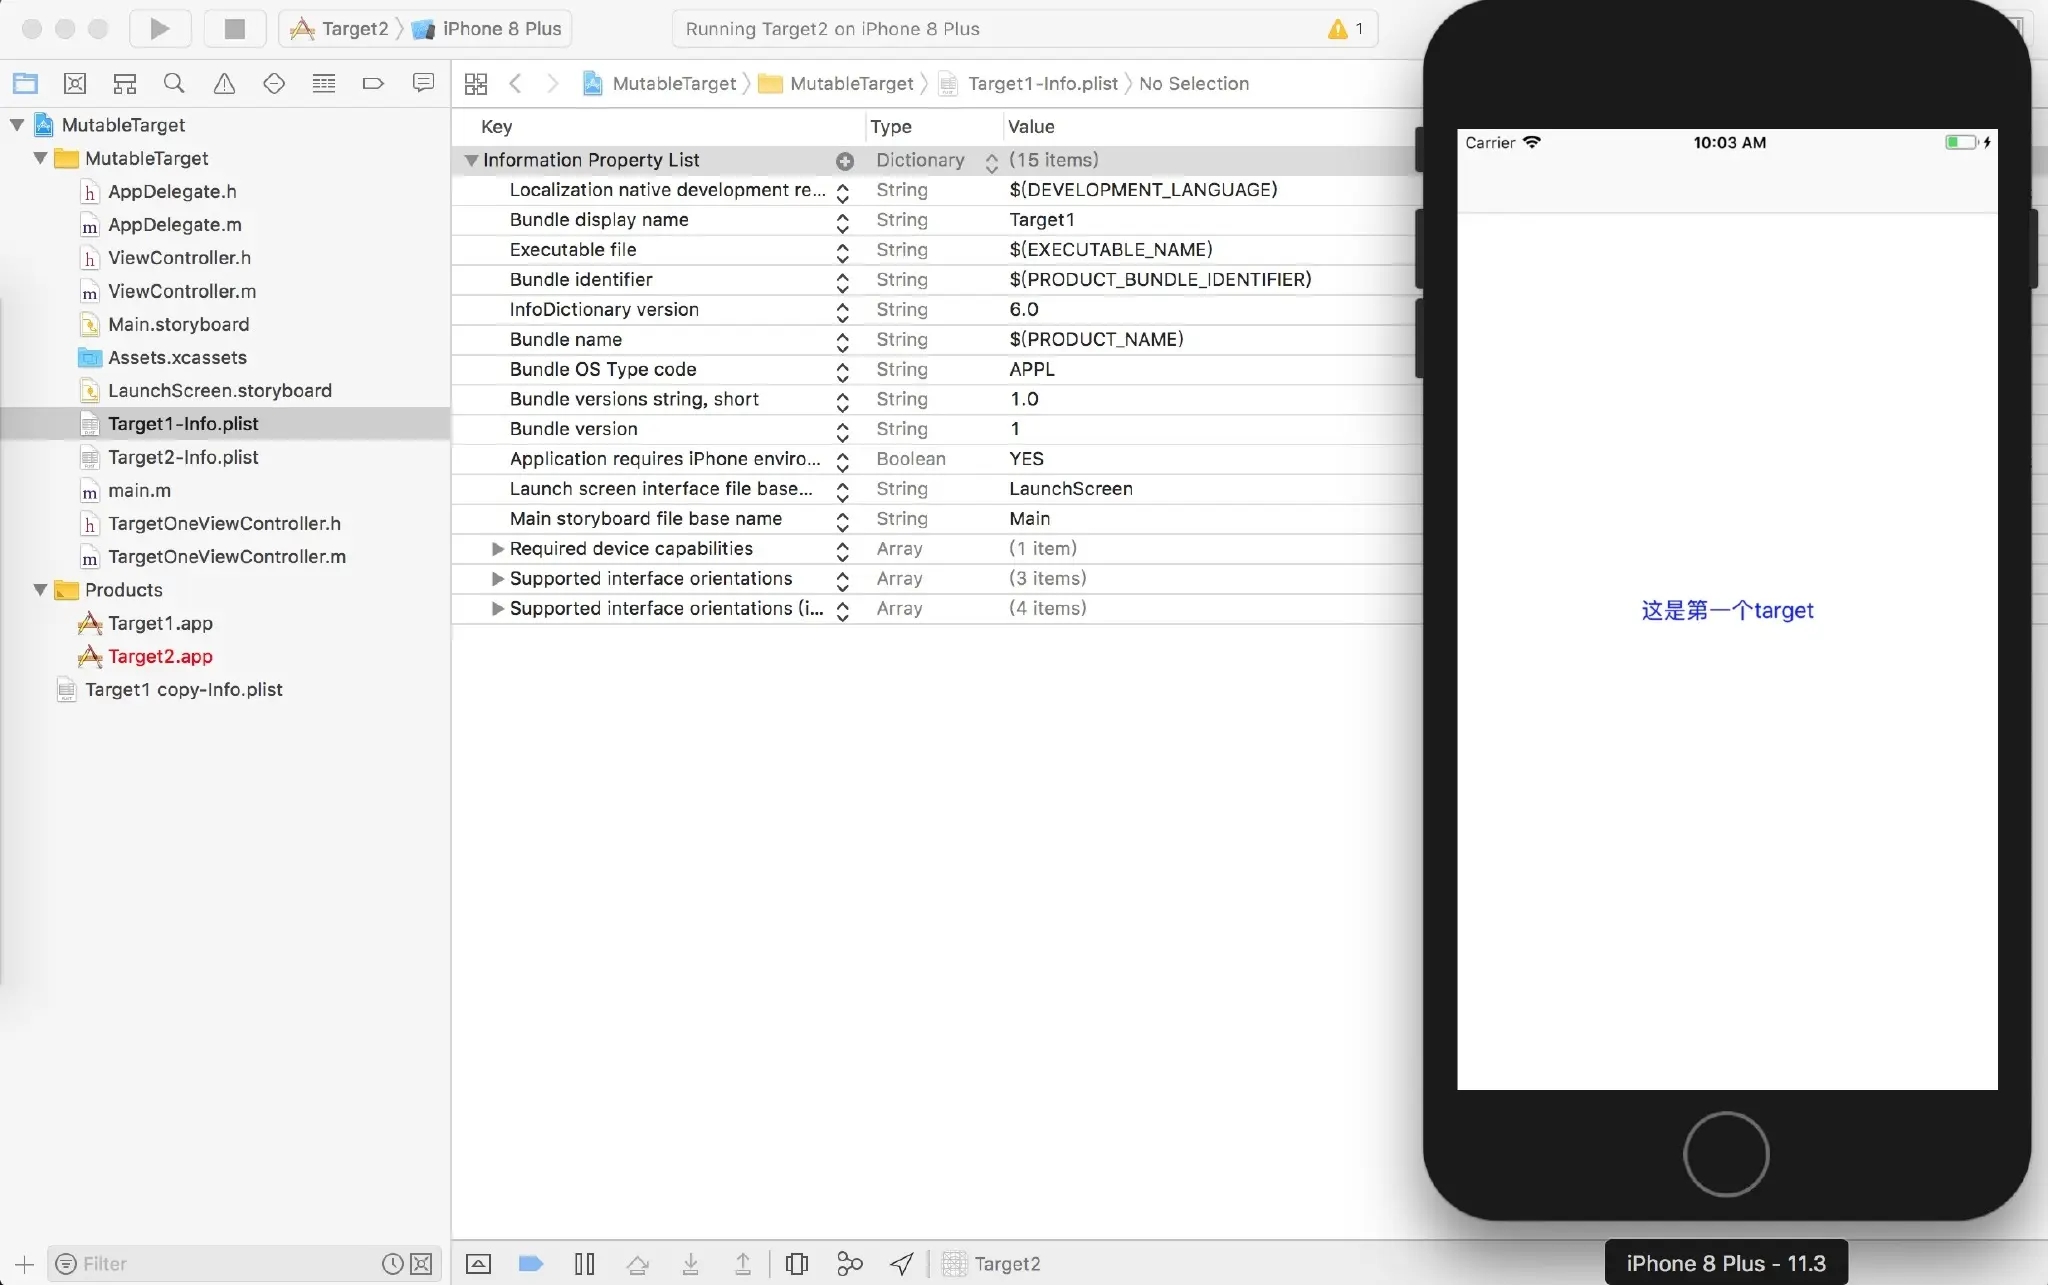Open the Report navigator
Viewport: 2048px width, 1285px height.
click(423, 83)
